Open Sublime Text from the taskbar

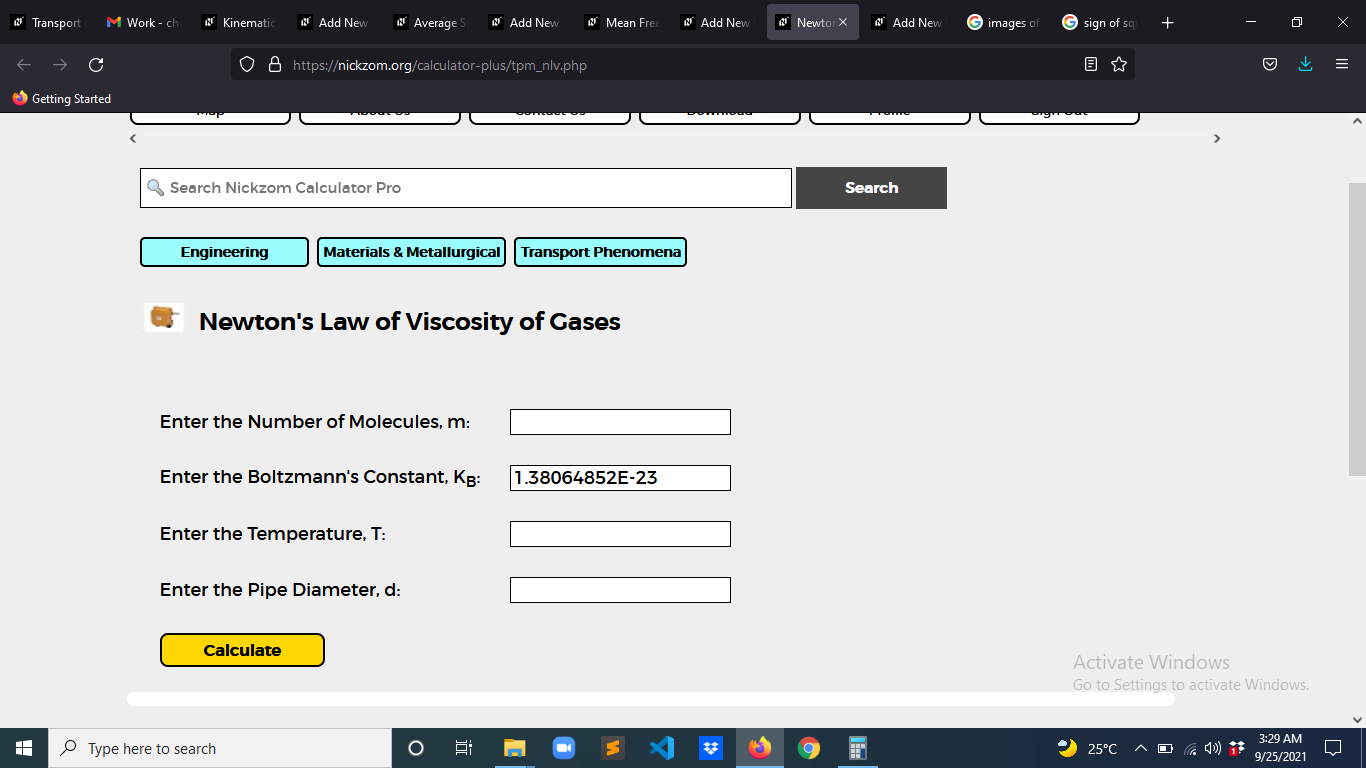[x=613, y=748]
